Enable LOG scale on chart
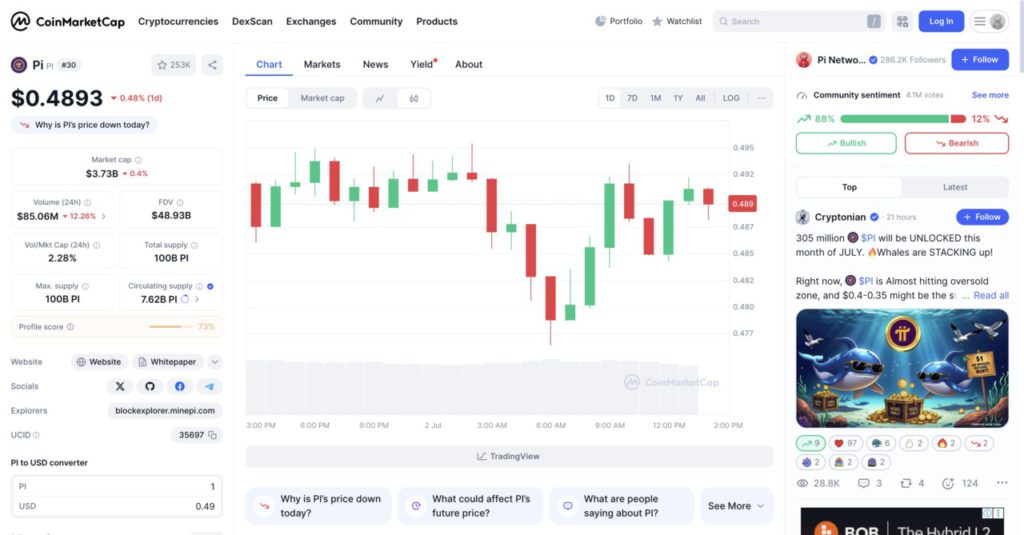 (731, 98)
